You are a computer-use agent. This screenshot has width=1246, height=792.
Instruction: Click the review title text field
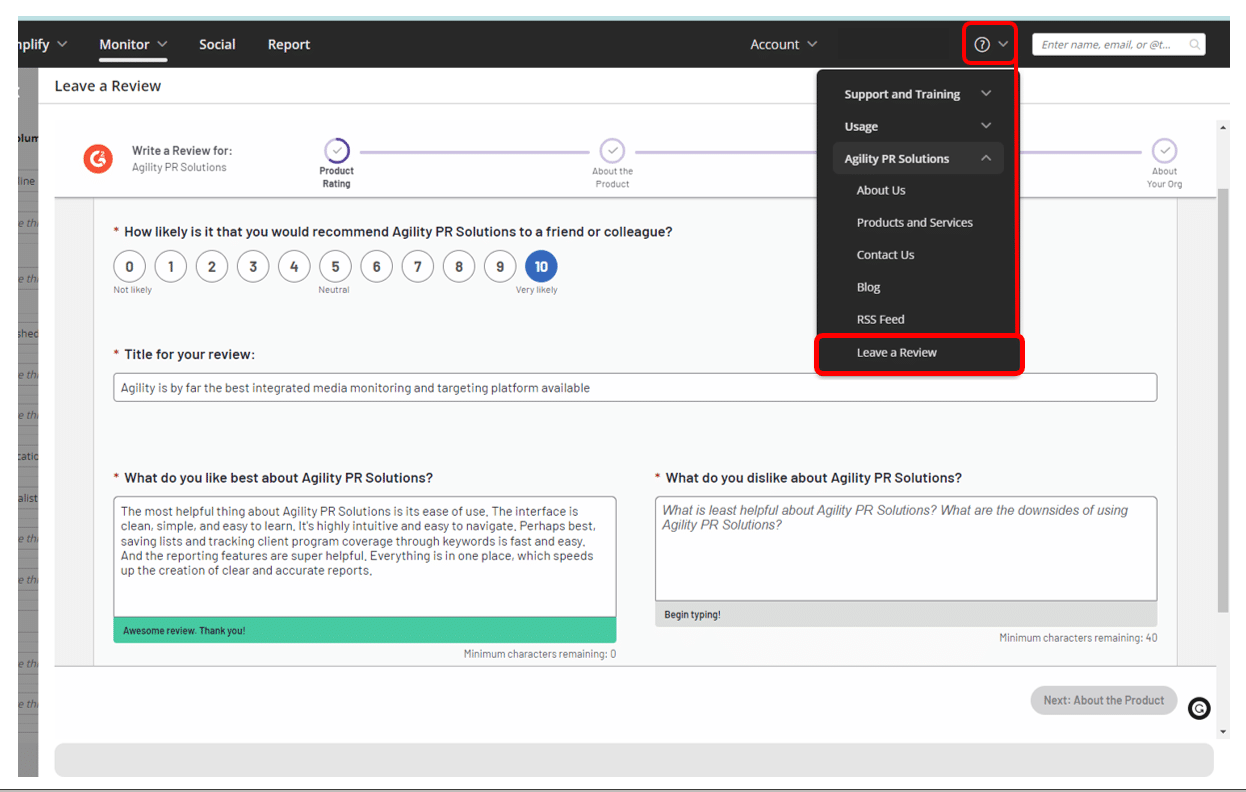click(635, 388)
